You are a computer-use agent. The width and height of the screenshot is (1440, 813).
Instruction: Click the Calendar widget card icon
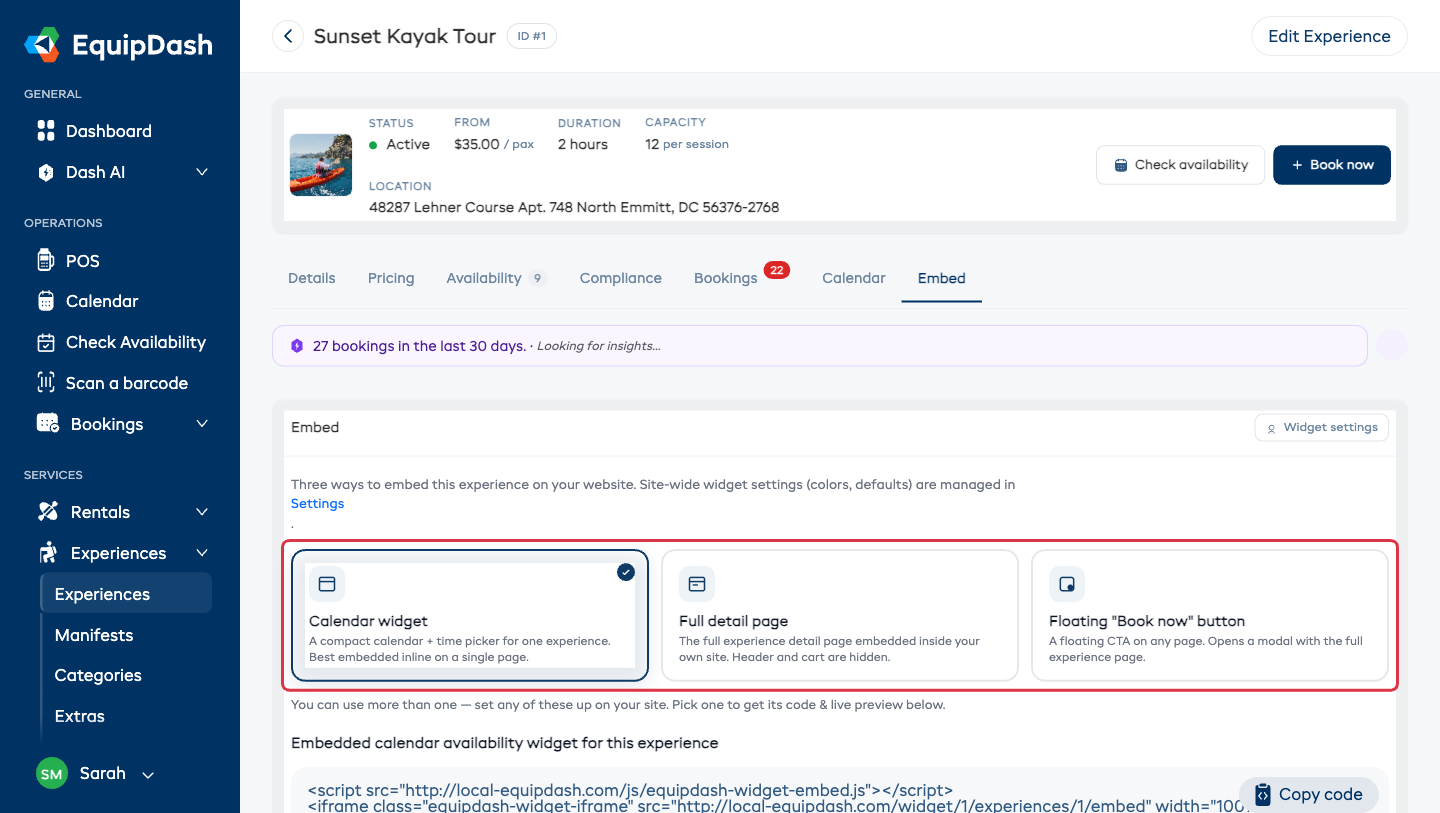(x=327, y=584)
